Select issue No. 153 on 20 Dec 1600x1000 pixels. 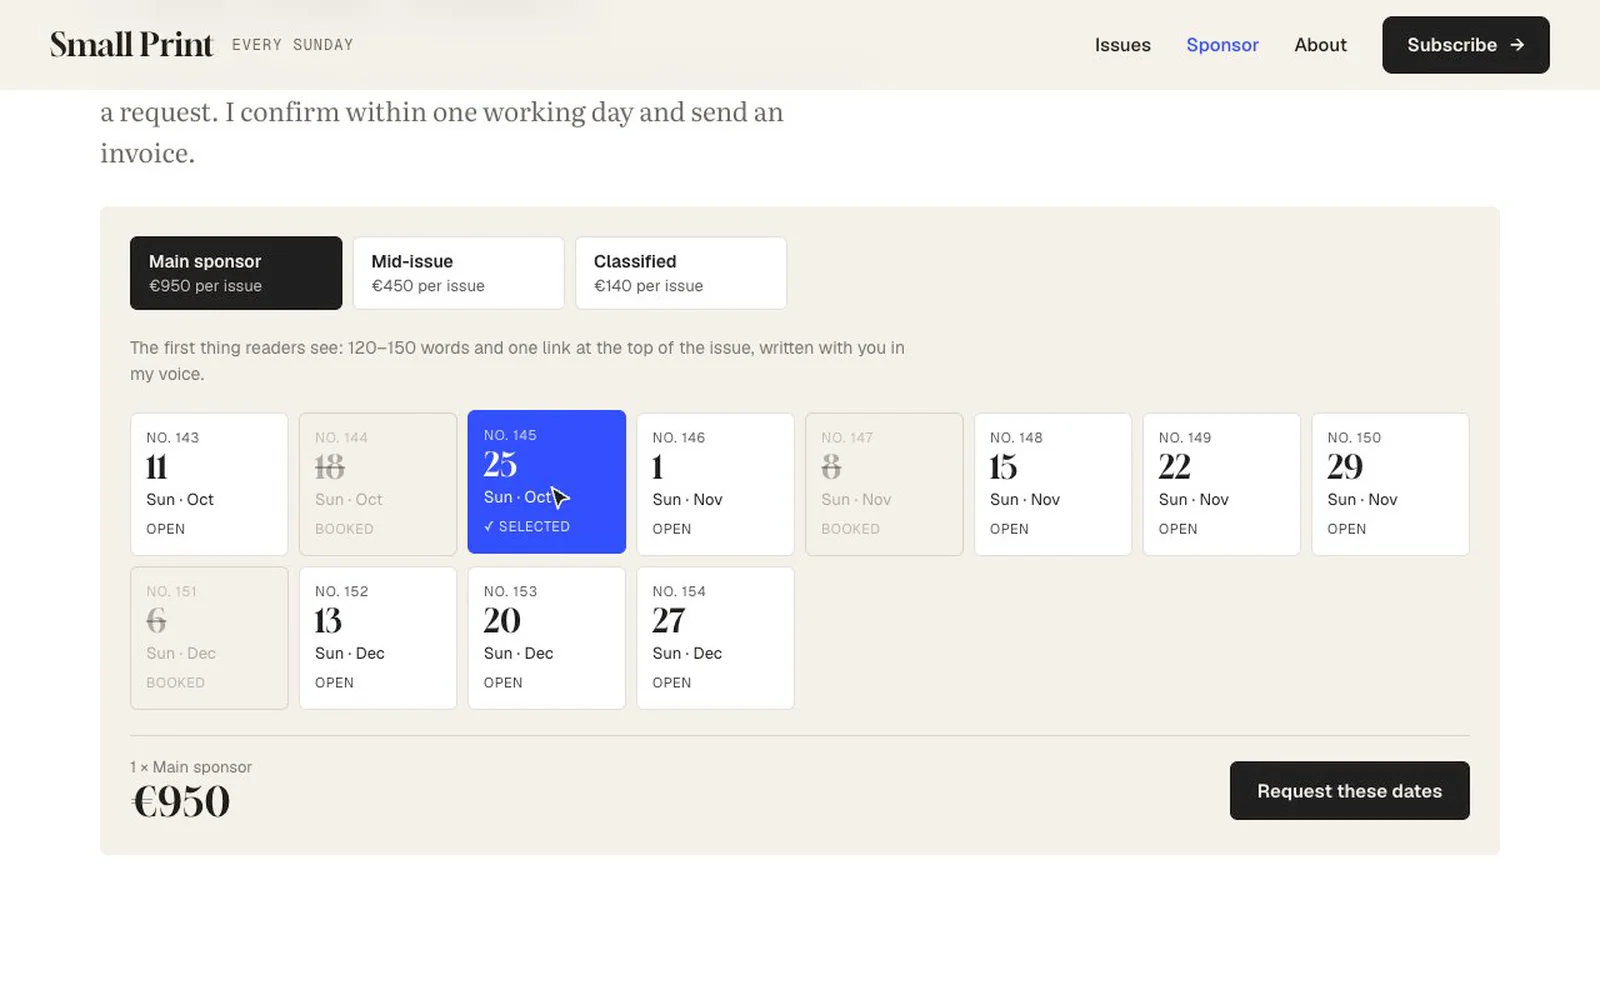click(547, 638)
